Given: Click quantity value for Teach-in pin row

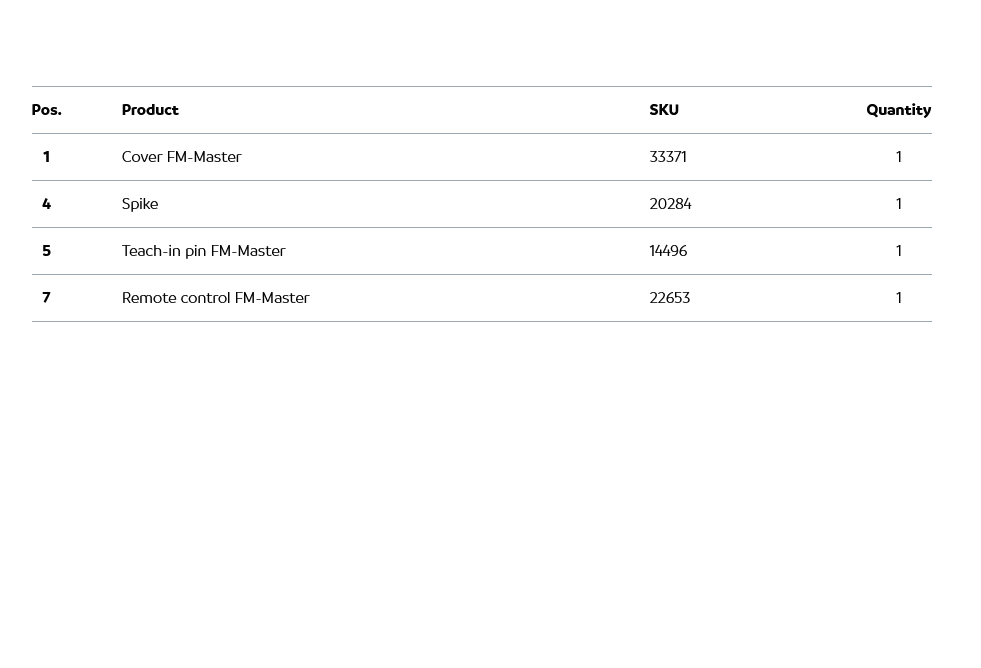Looking at the screenshot, I should pyautogui.click(x=898, y=251).
